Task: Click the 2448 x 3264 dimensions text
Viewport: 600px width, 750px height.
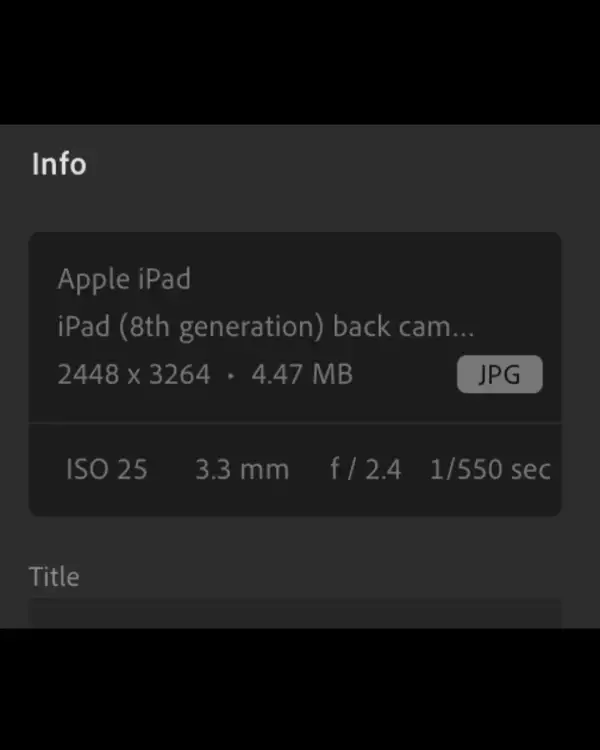Action: coord(134,375)
